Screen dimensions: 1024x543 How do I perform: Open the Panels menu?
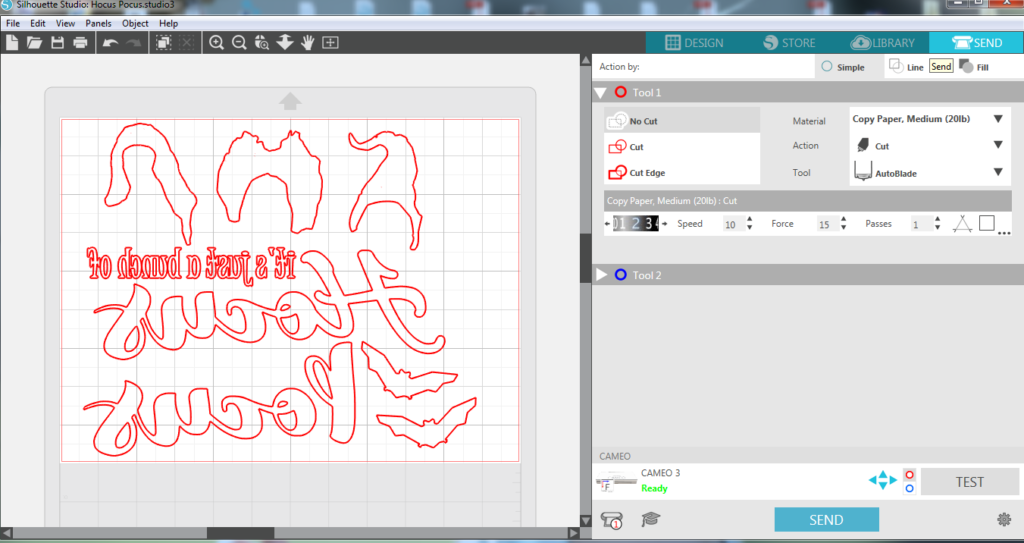(98, 22)
